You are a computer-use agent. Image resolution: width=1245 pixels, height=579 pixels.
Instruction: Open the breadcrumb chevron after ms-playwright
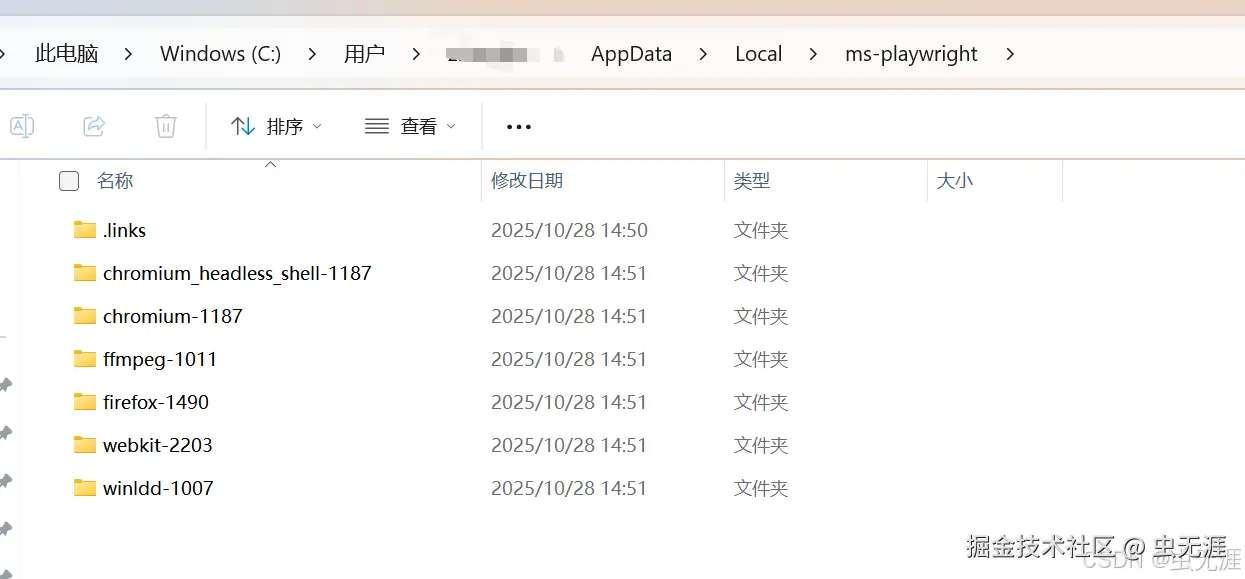(x=1010, y=54)
